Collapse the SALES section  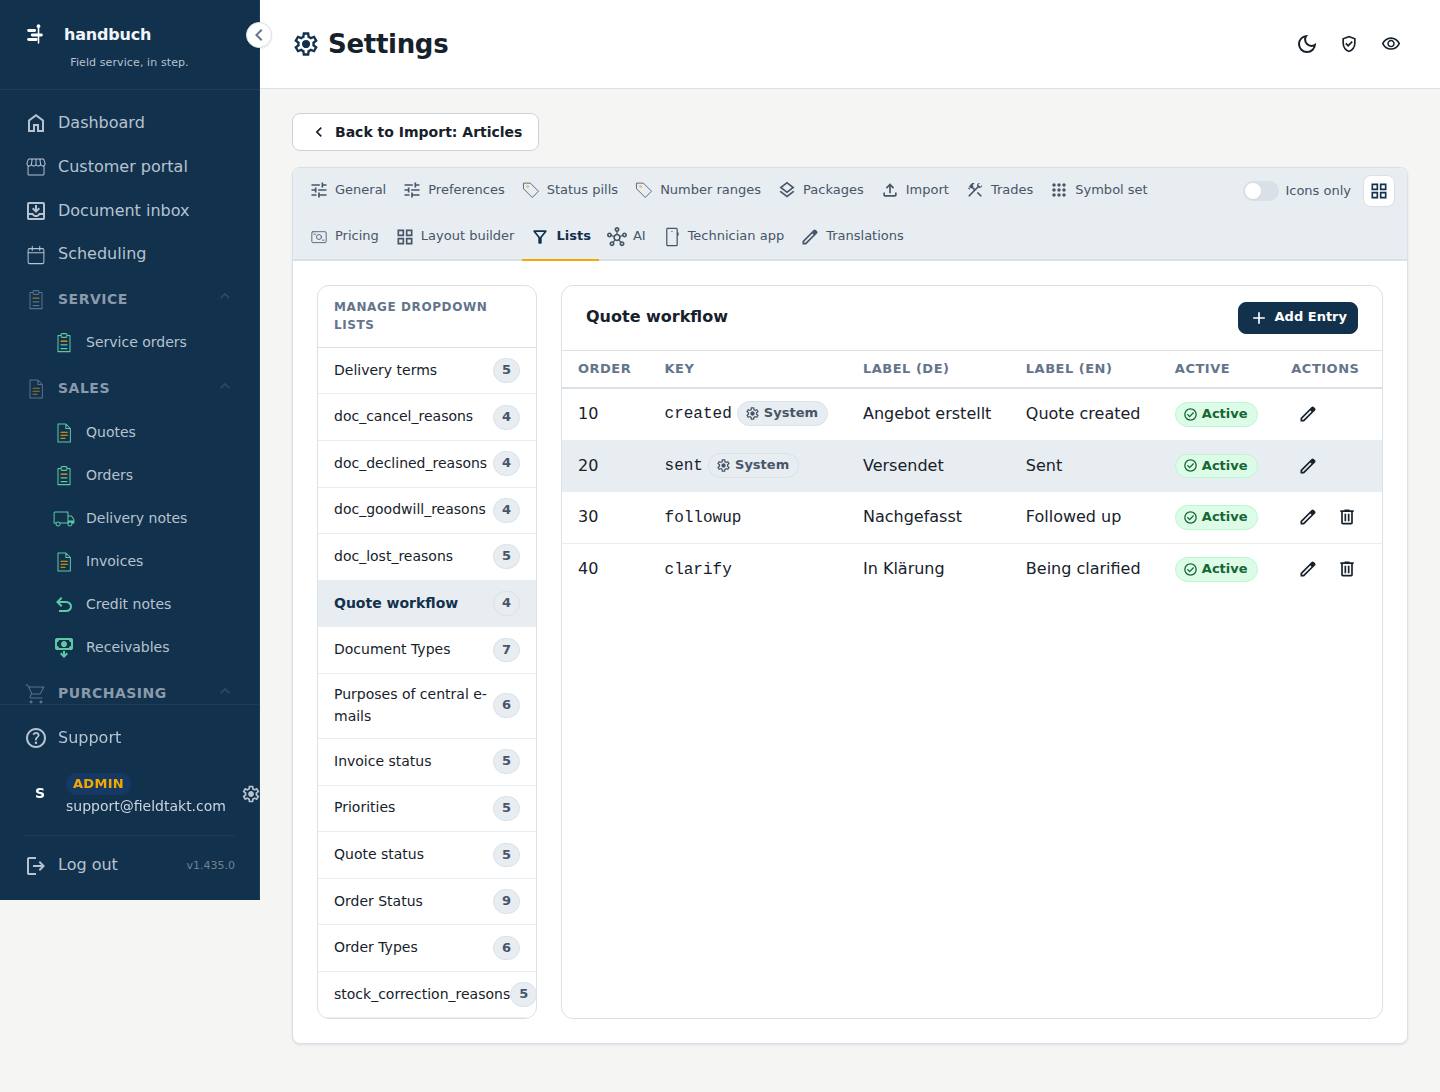[x=225, y=386]
